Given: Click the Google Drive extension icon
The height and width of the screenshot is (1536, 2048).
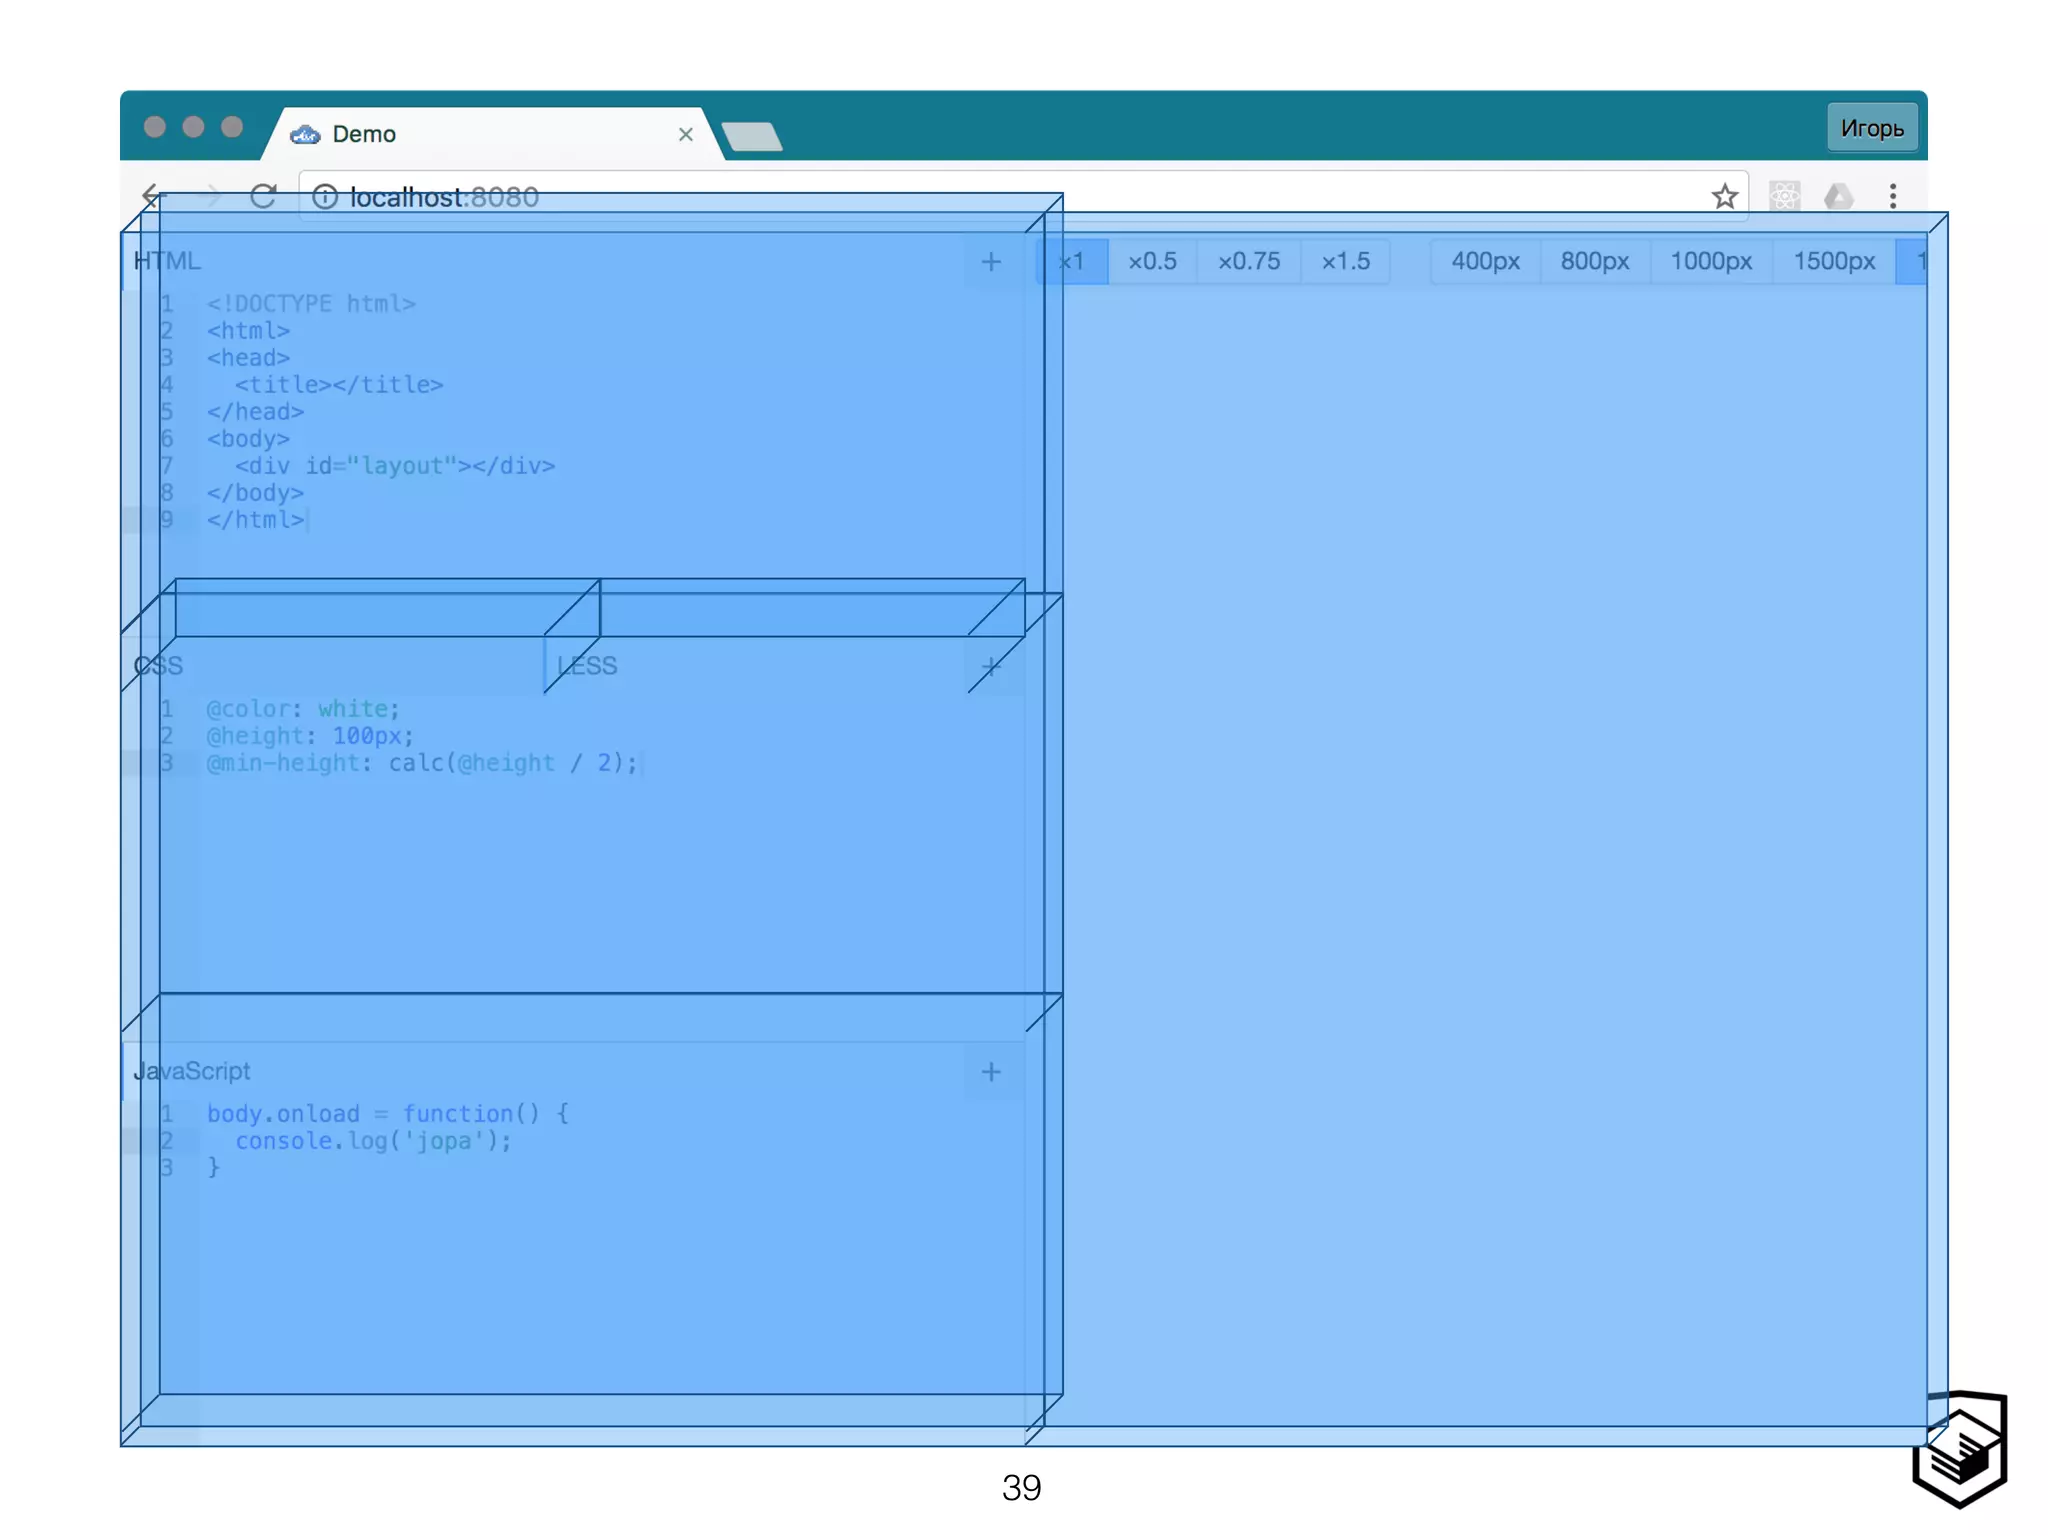Looking at the screenshot, I should [x=1838, y=197].
